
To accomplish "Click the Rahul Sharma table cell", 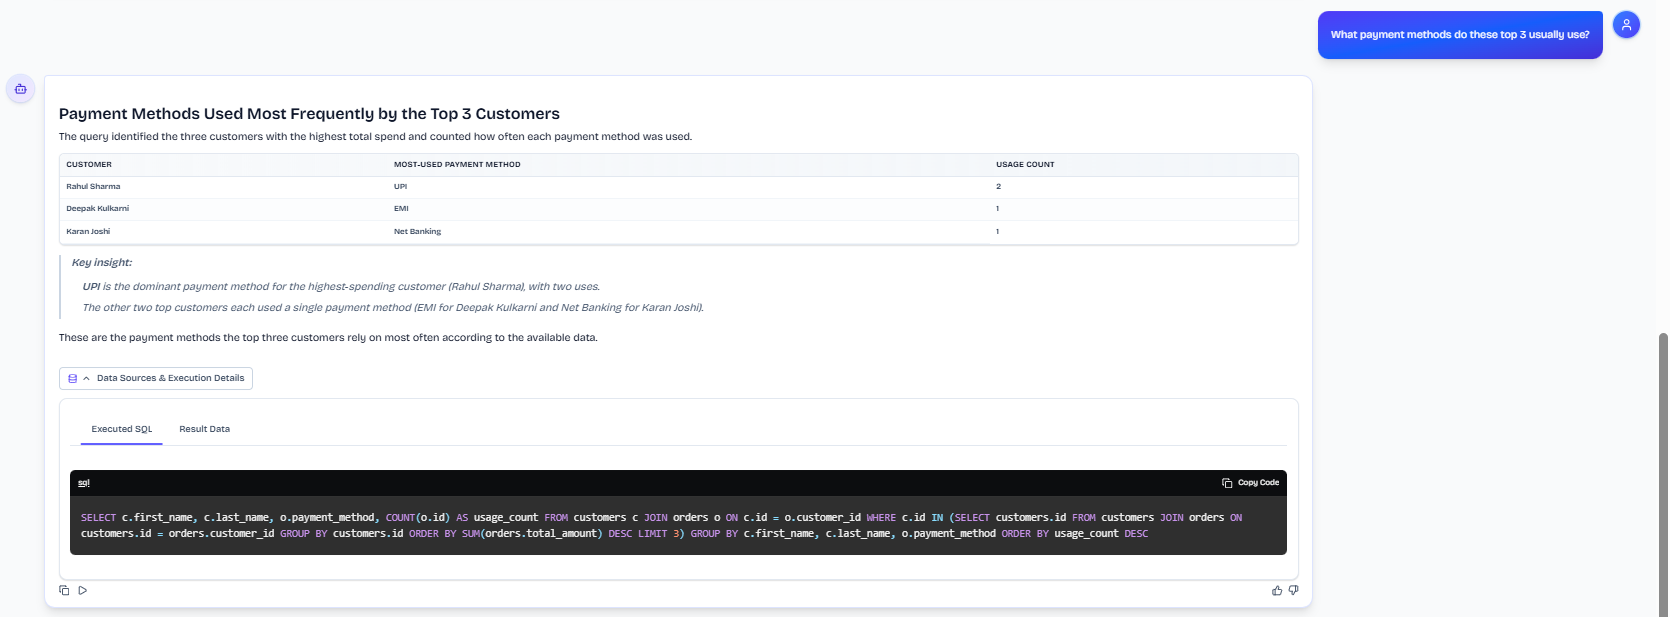I will click(93, 187).
